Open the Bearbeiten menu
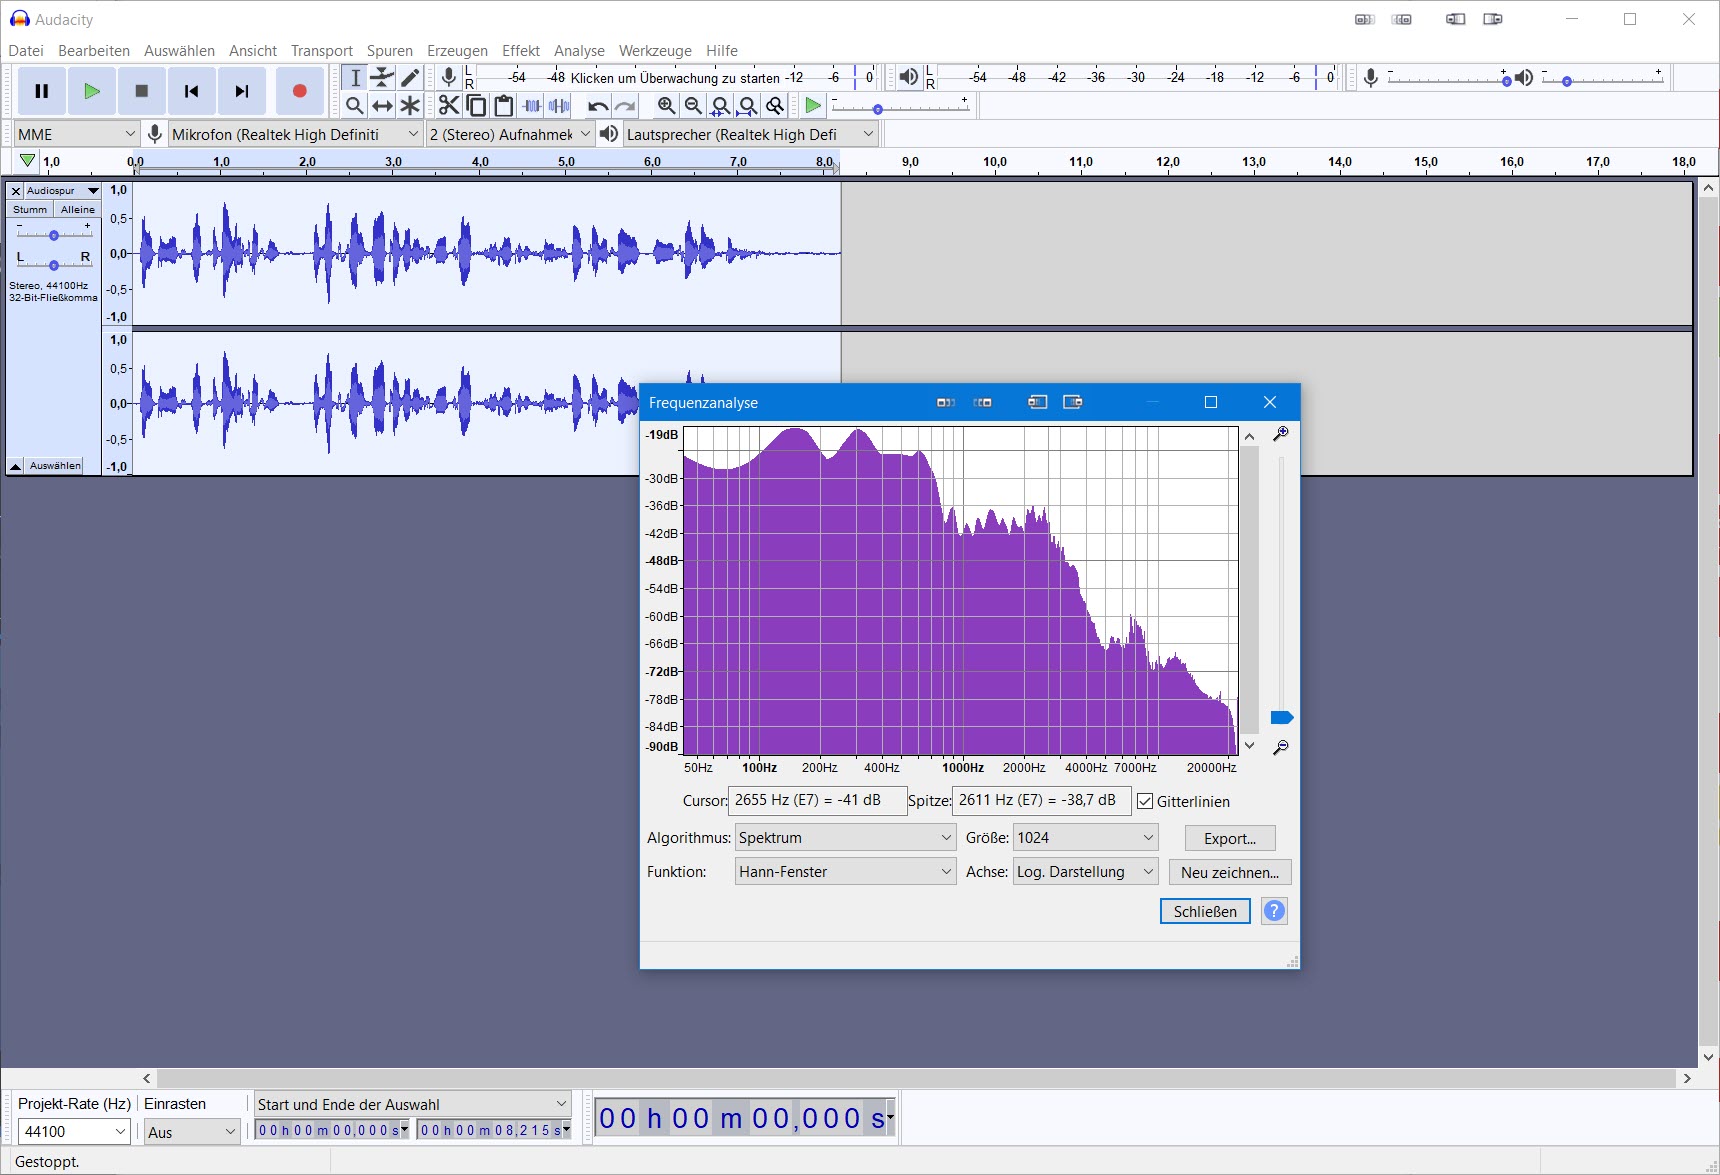Image resolution: width=1720 pixels, height=1175 pixels. 94,51
